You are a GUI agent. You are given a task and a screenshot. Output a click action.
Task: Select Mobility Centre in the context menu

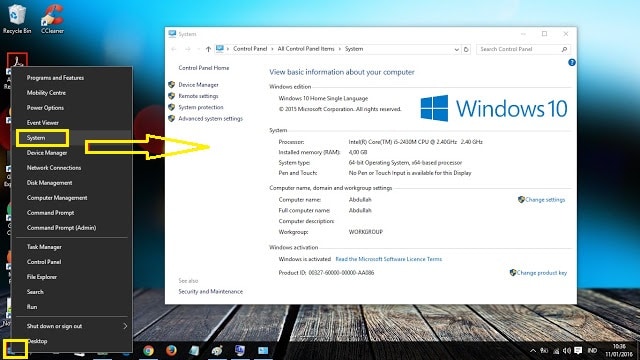pyautogui.click(x=46, y=93)
